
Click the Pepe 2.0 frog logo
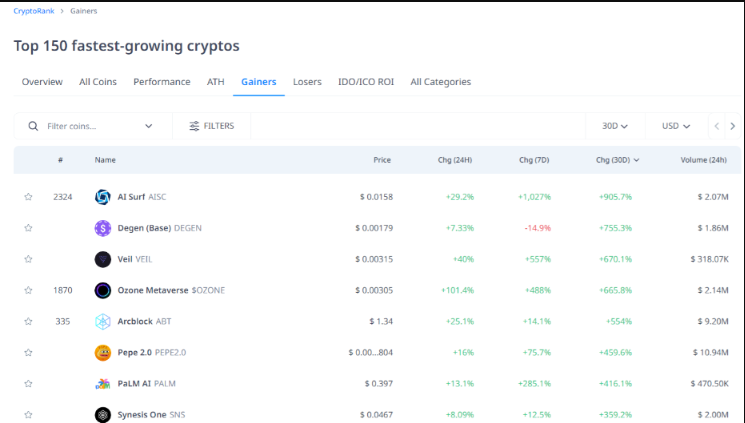[x=103, y=353]
